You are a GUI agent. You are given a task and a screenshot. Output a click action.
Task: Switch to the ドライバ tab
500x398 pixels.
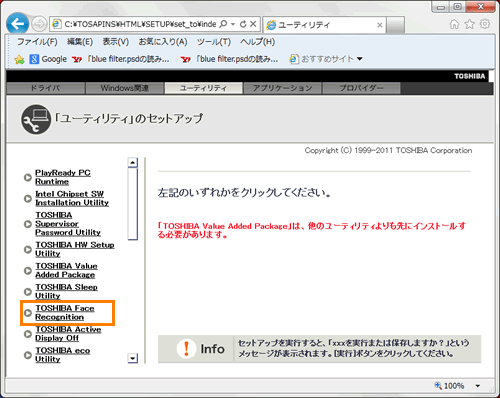[x=45, y=88]
